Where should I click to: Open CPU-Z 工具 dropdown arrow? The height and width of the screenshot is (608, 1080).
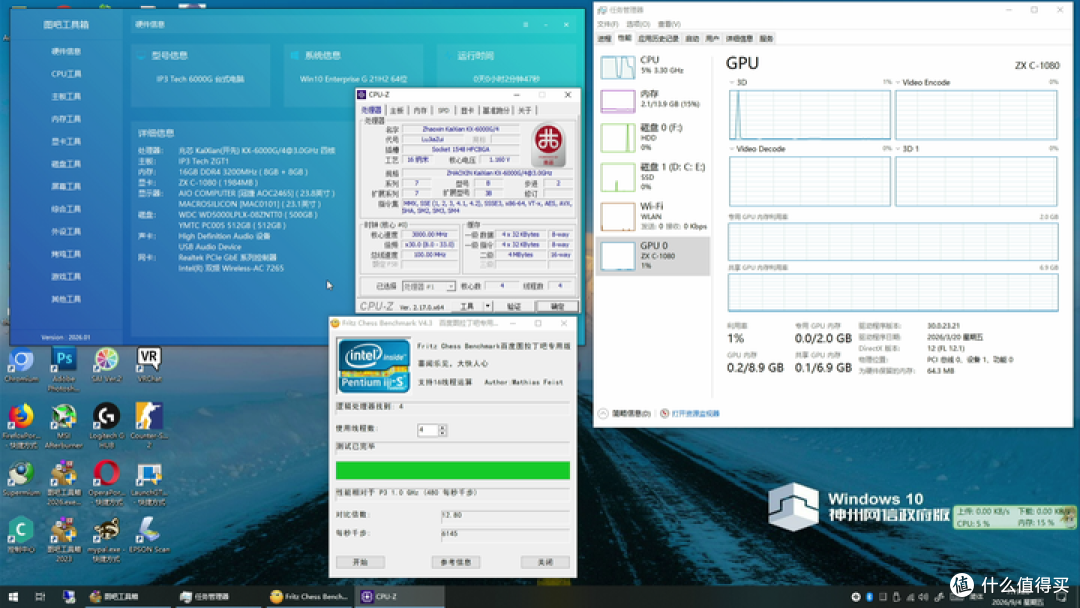(x=487, y=306)
